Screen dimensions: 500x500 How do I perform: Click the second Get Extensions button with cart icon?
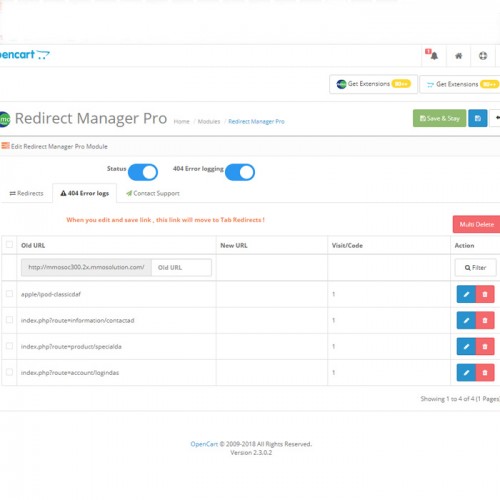point(460,84)
